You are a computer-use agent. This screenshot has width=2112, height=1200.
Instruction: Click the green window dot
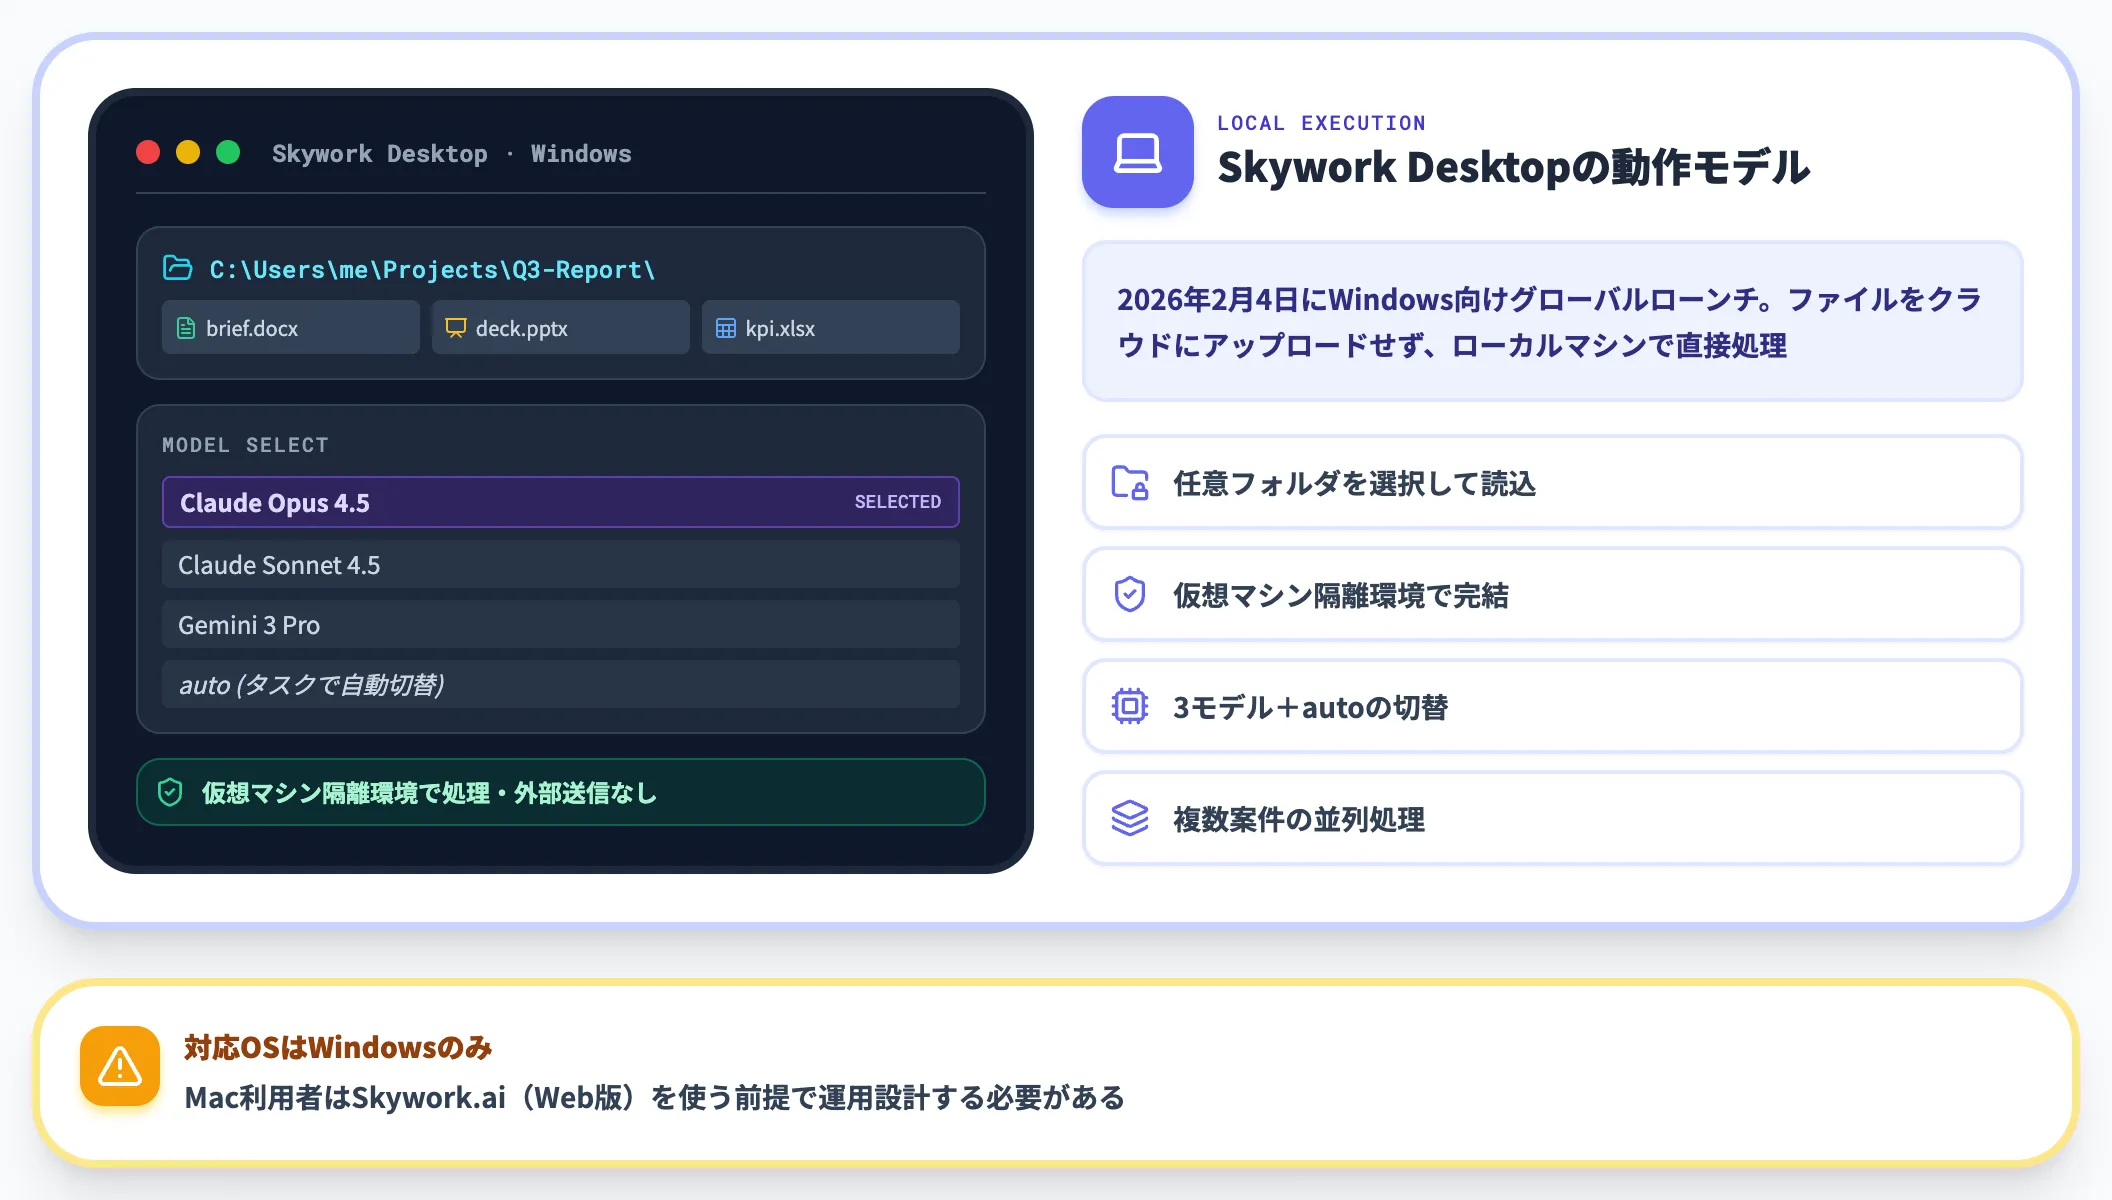point(228,152)
